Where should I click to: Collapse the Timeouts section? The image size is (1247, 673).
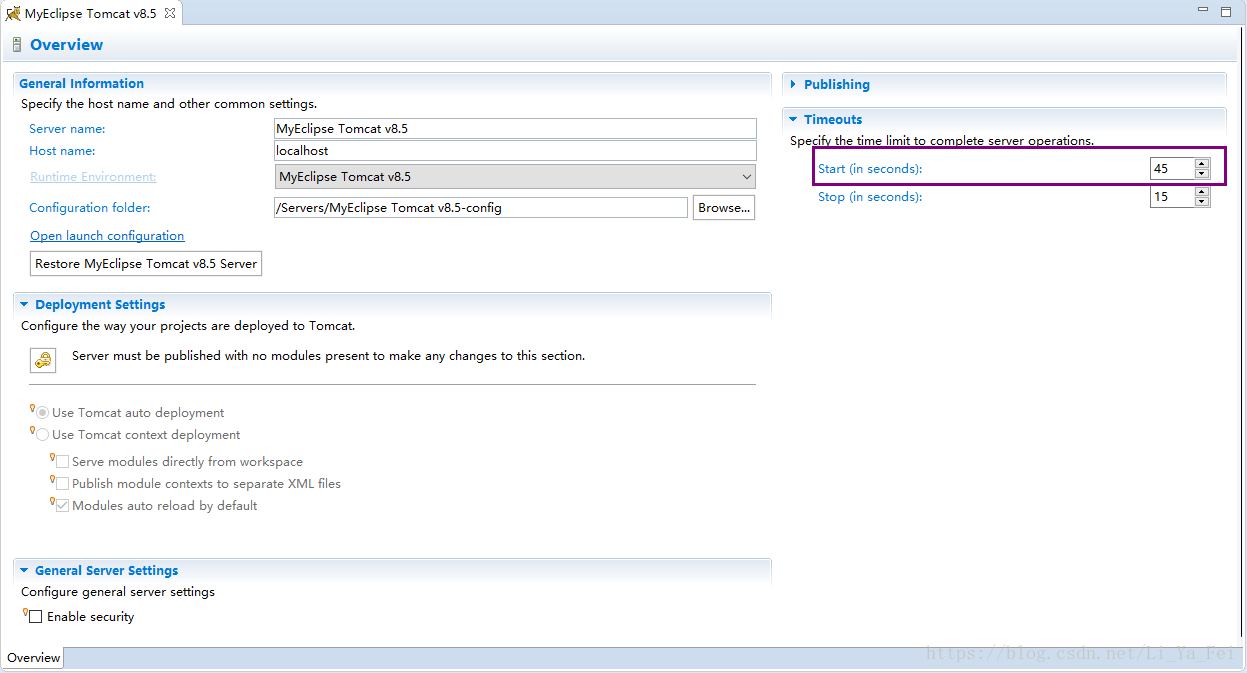tap(793, 119)
